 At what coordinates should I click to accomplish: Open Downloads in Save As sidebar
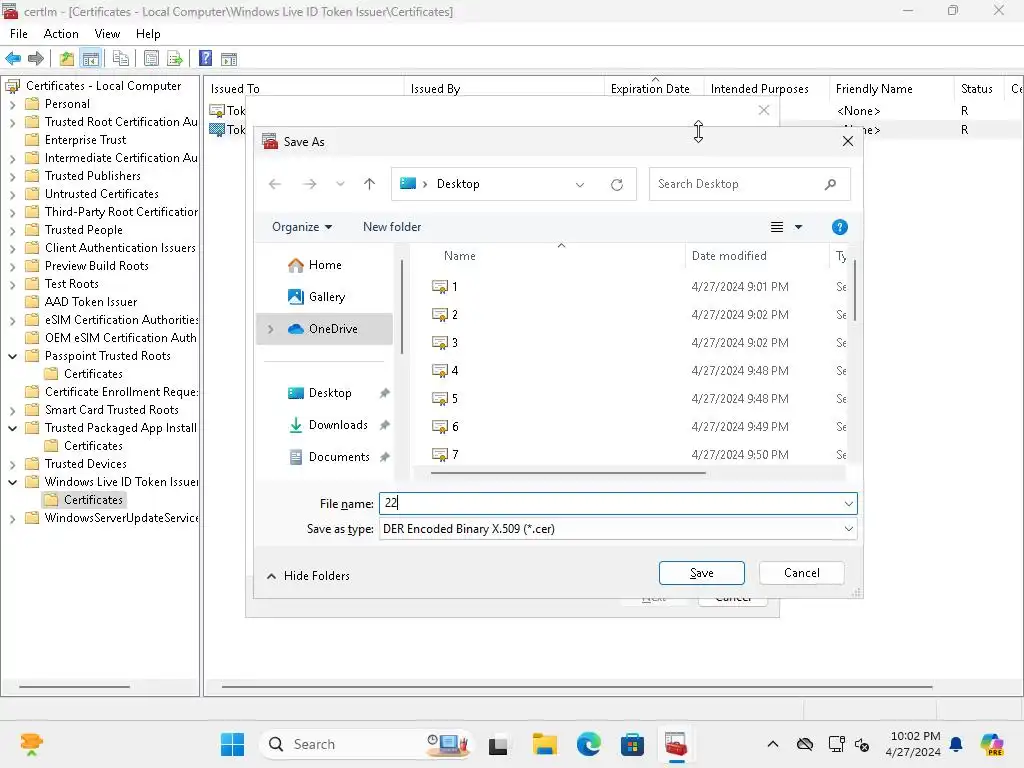(x=328, y=425)
